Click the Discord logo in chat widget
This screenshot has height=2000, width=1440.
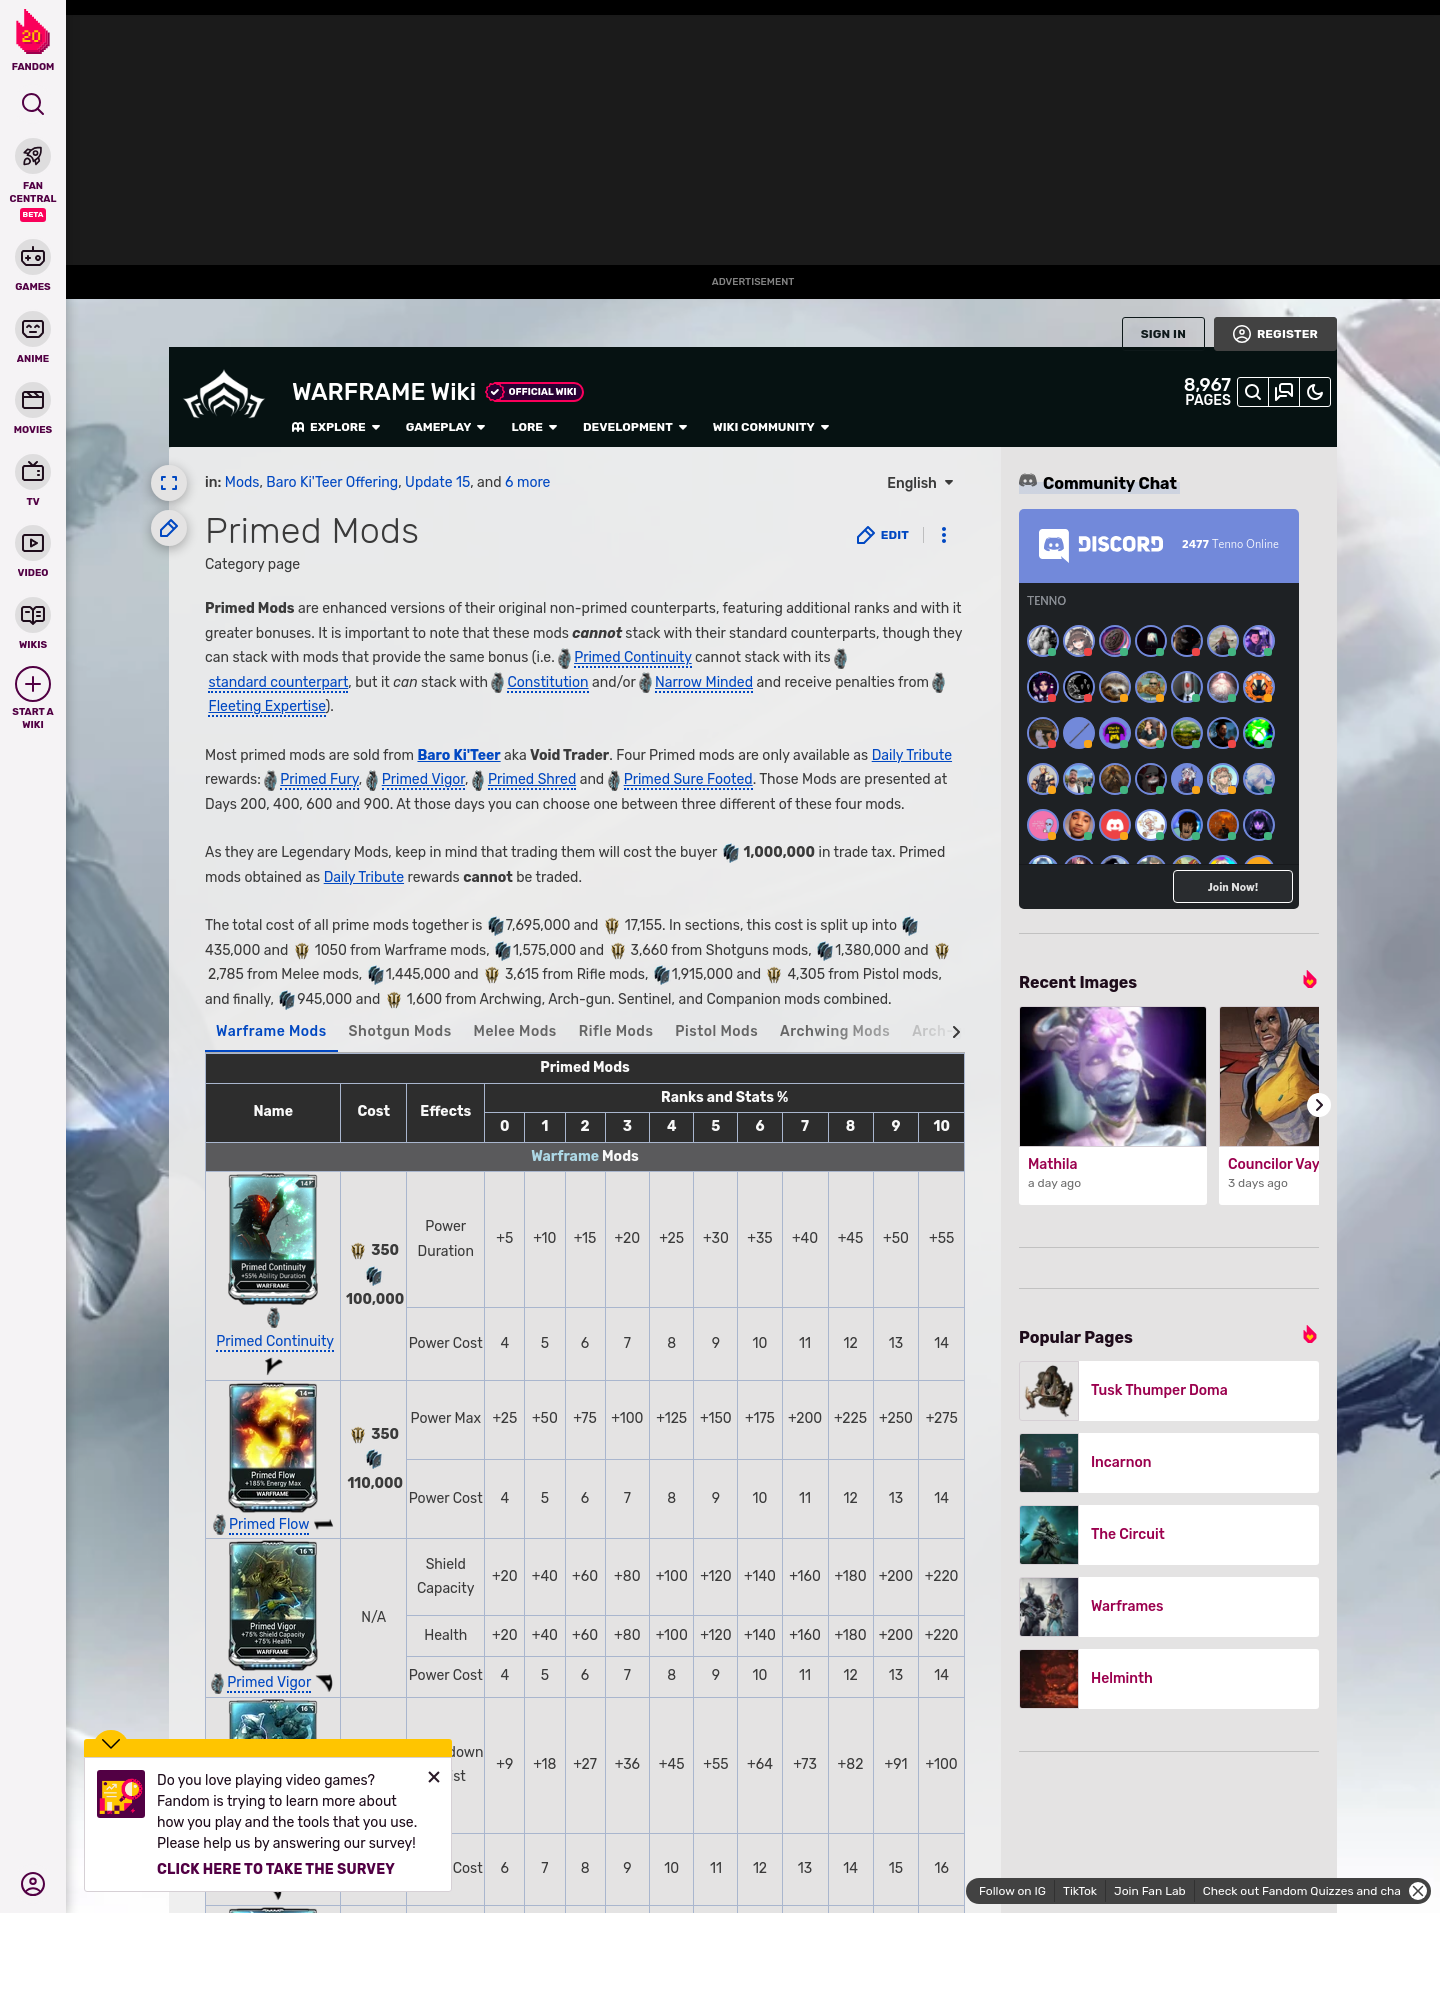[x=1101, y=544]
